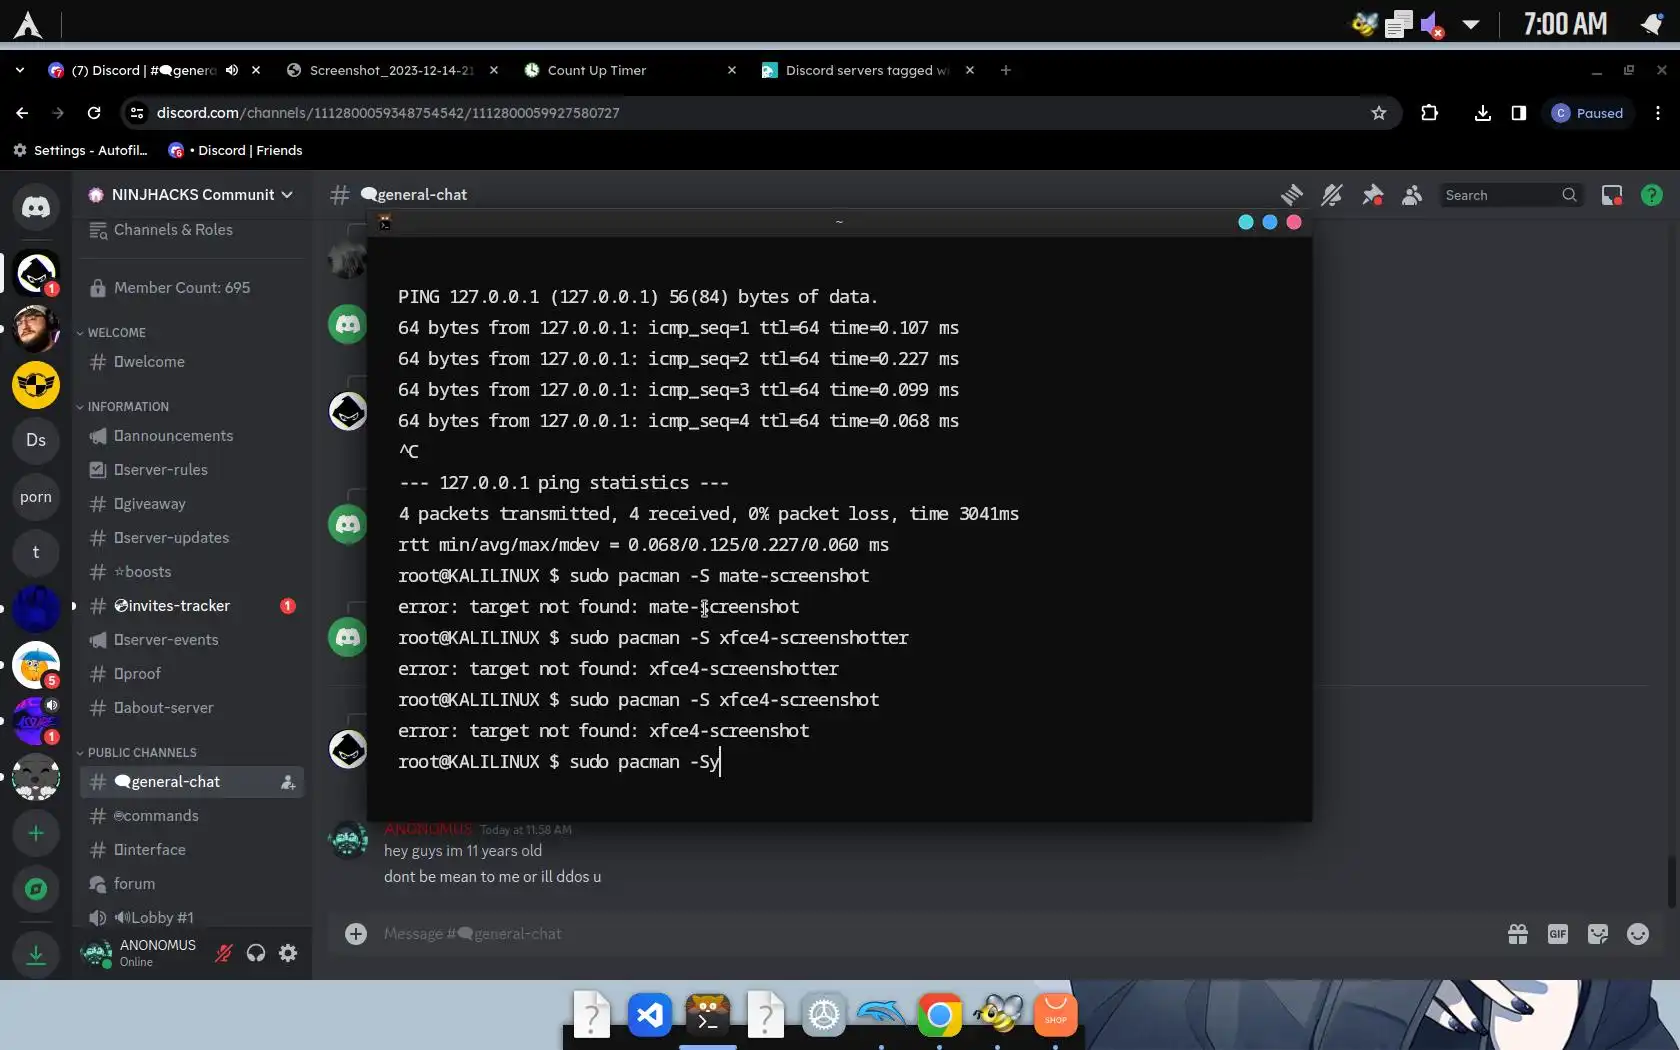Image resolution: width=1680 pixels, height=1050 pixels.
Task: Open the browser Extensions puzzle icon
Action: 1430,113
